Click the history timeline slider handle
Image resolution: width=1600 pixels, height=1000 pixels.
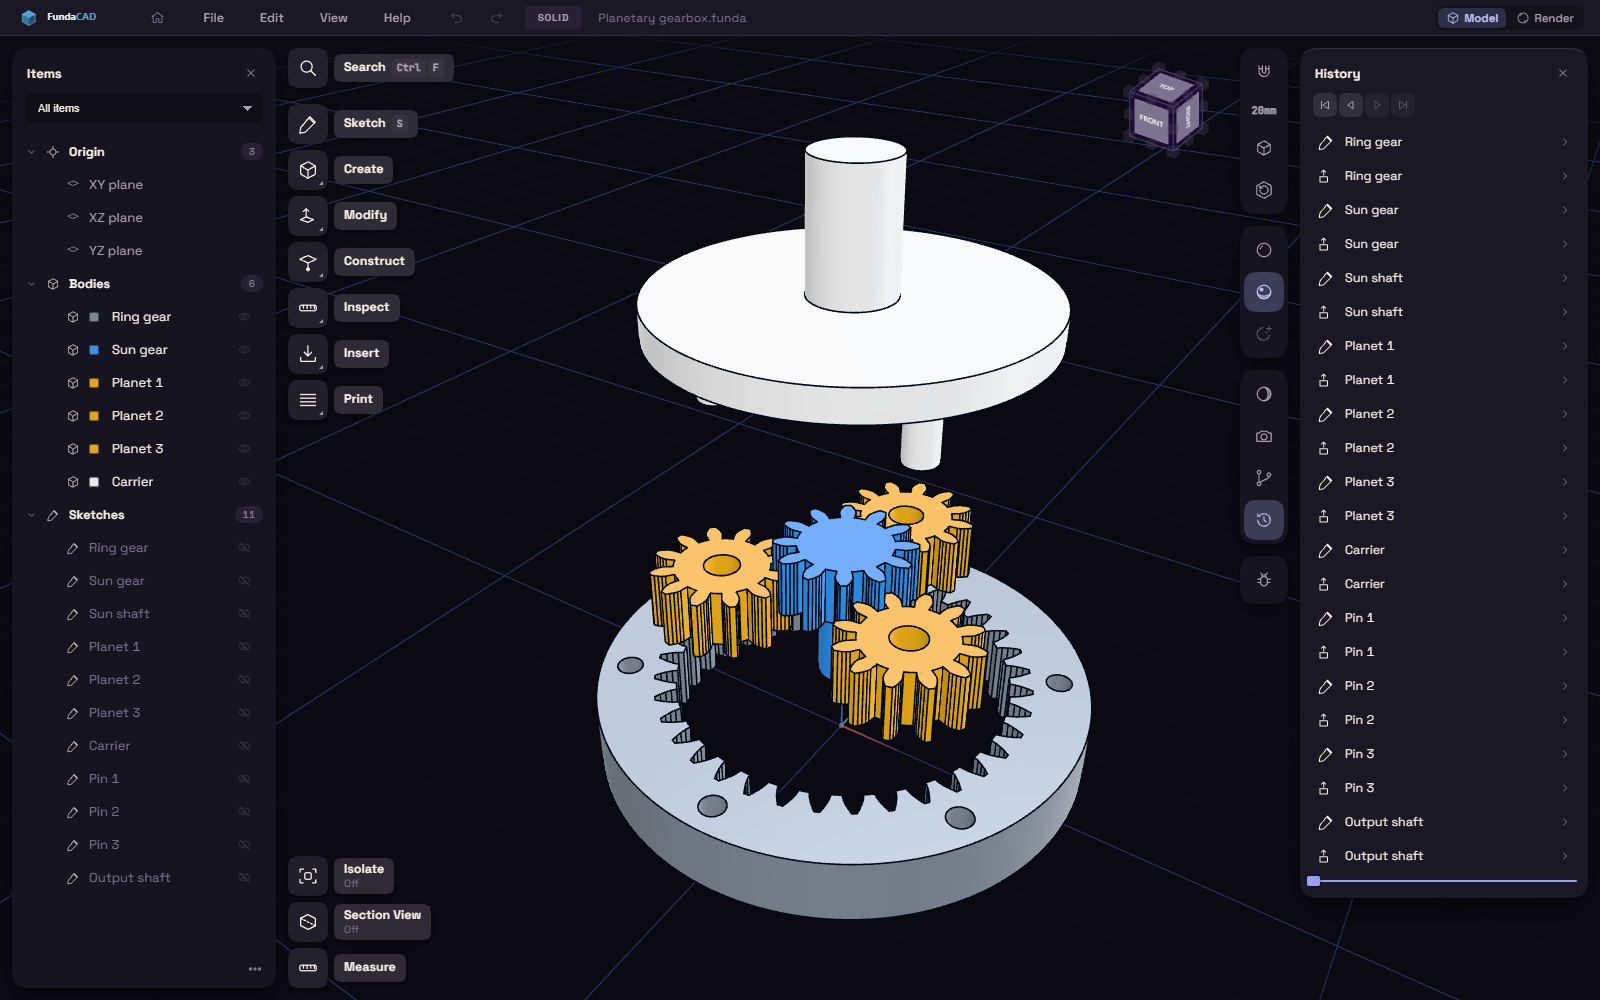click(x=1314, y=881)
